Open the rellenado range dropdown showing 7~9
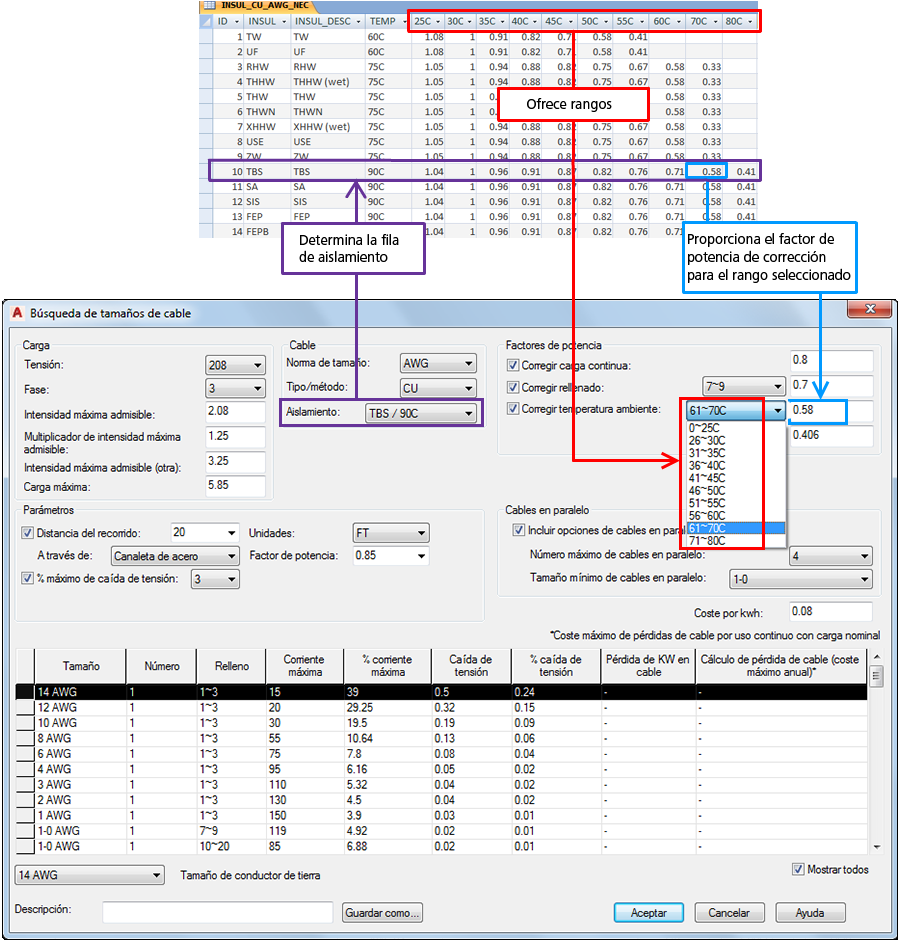This screenshot has height=940, width=898. (x=743, y=387)
